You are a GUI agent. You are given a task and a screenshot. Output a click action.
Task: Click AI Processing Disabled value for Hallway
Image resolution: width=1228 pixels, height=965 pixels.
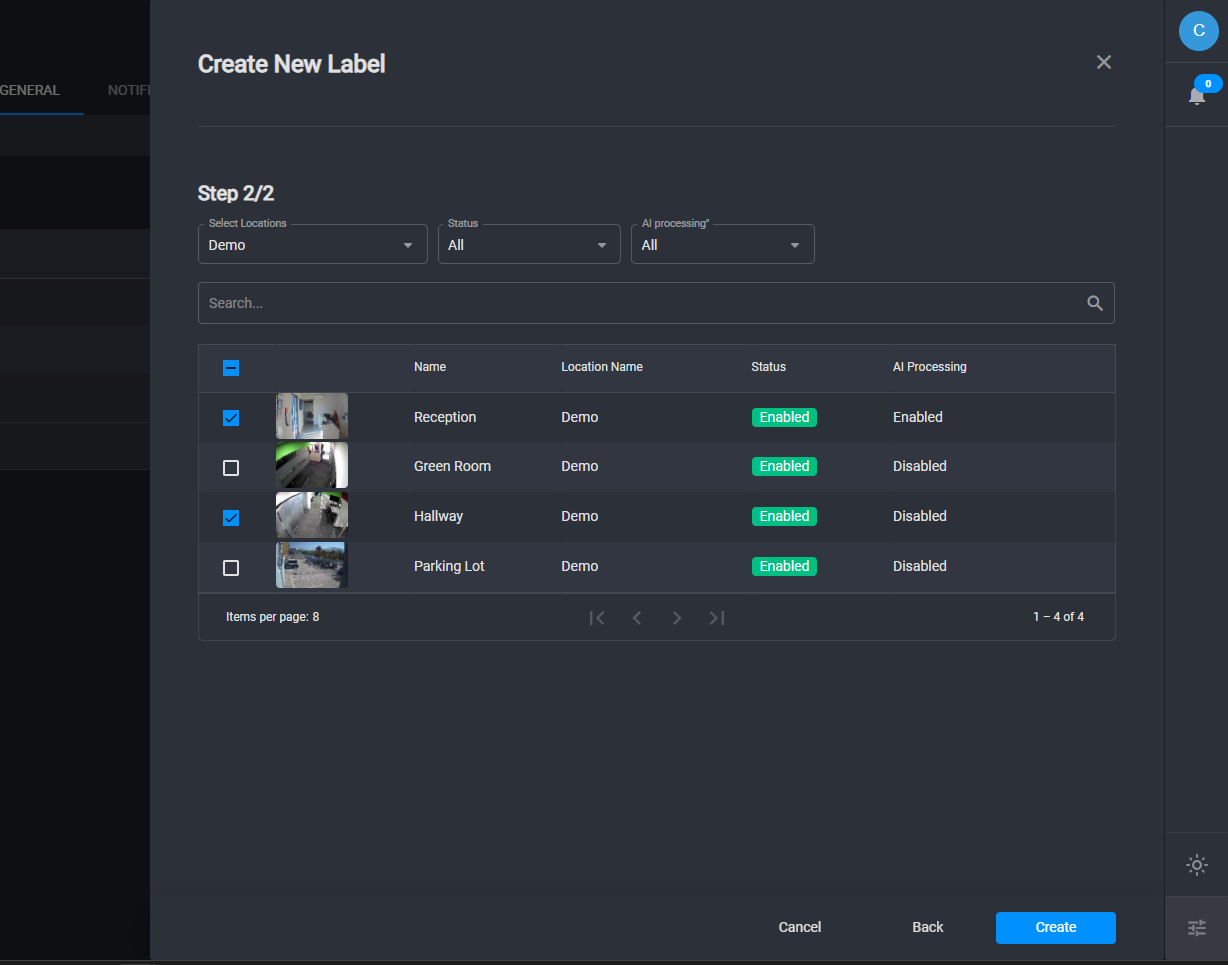pos(920,516)
